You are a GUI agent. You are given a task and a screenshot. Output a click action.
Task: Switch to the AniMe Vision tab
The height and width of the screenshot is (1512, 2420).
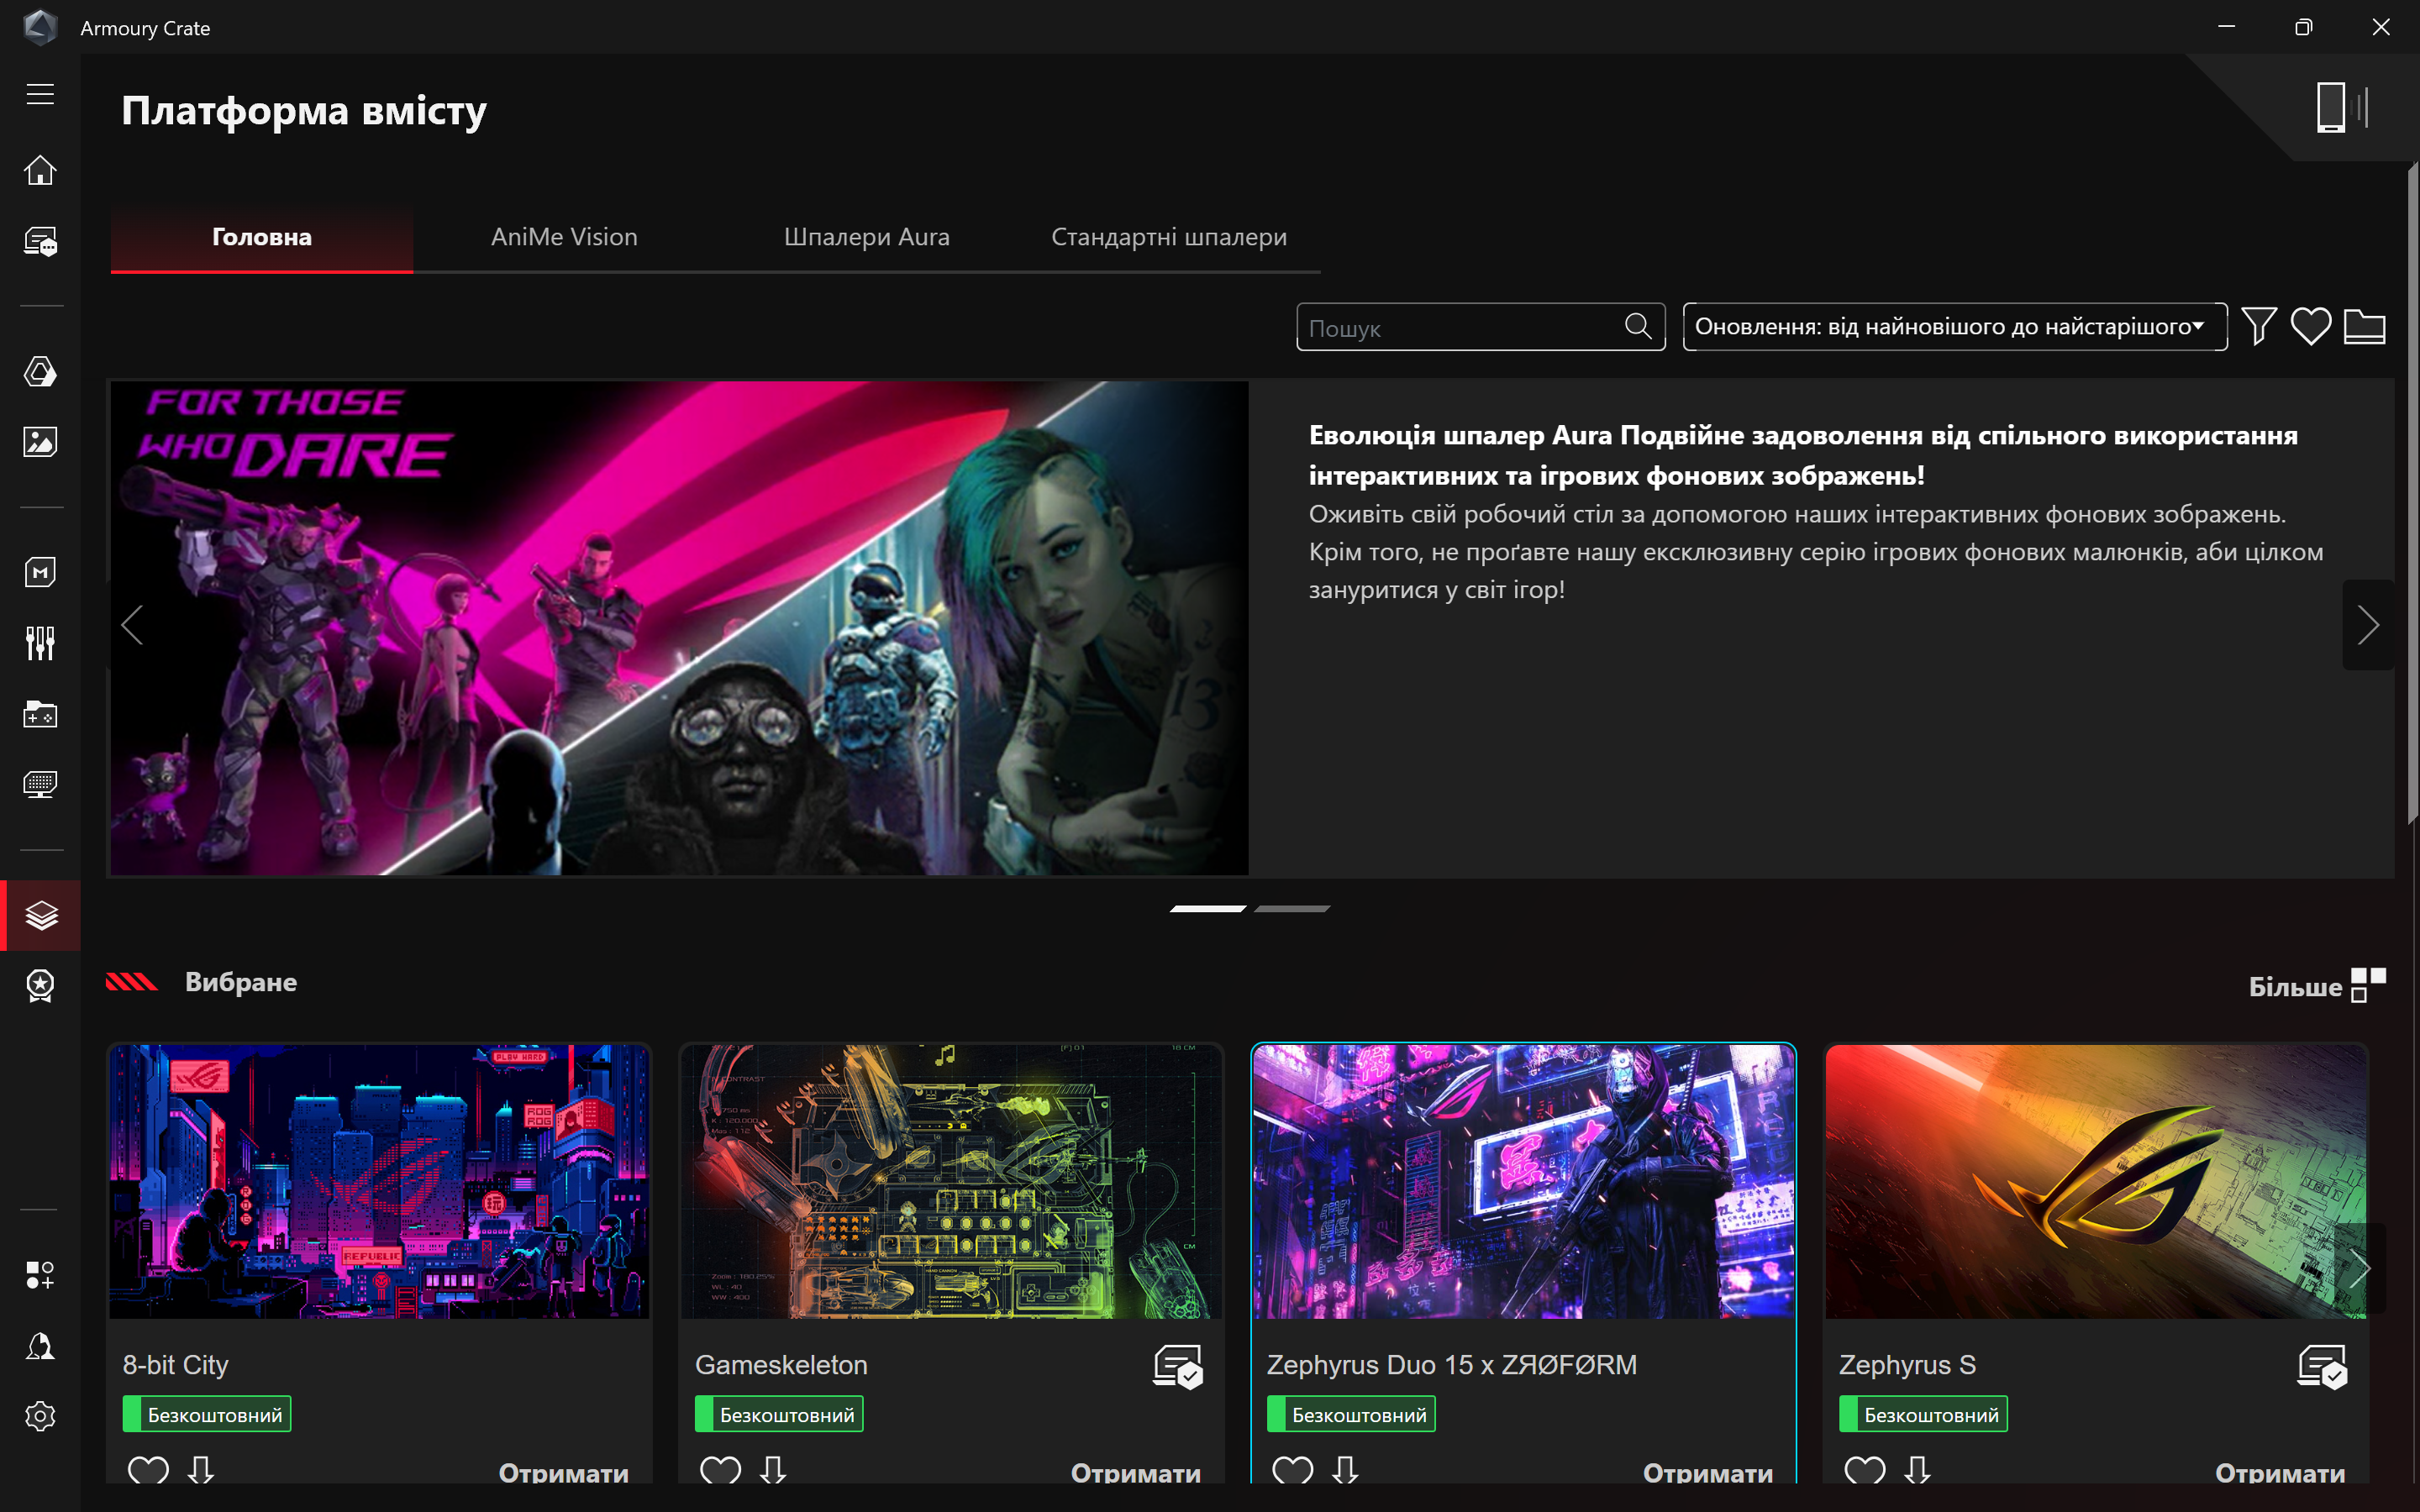coord(564,237)
